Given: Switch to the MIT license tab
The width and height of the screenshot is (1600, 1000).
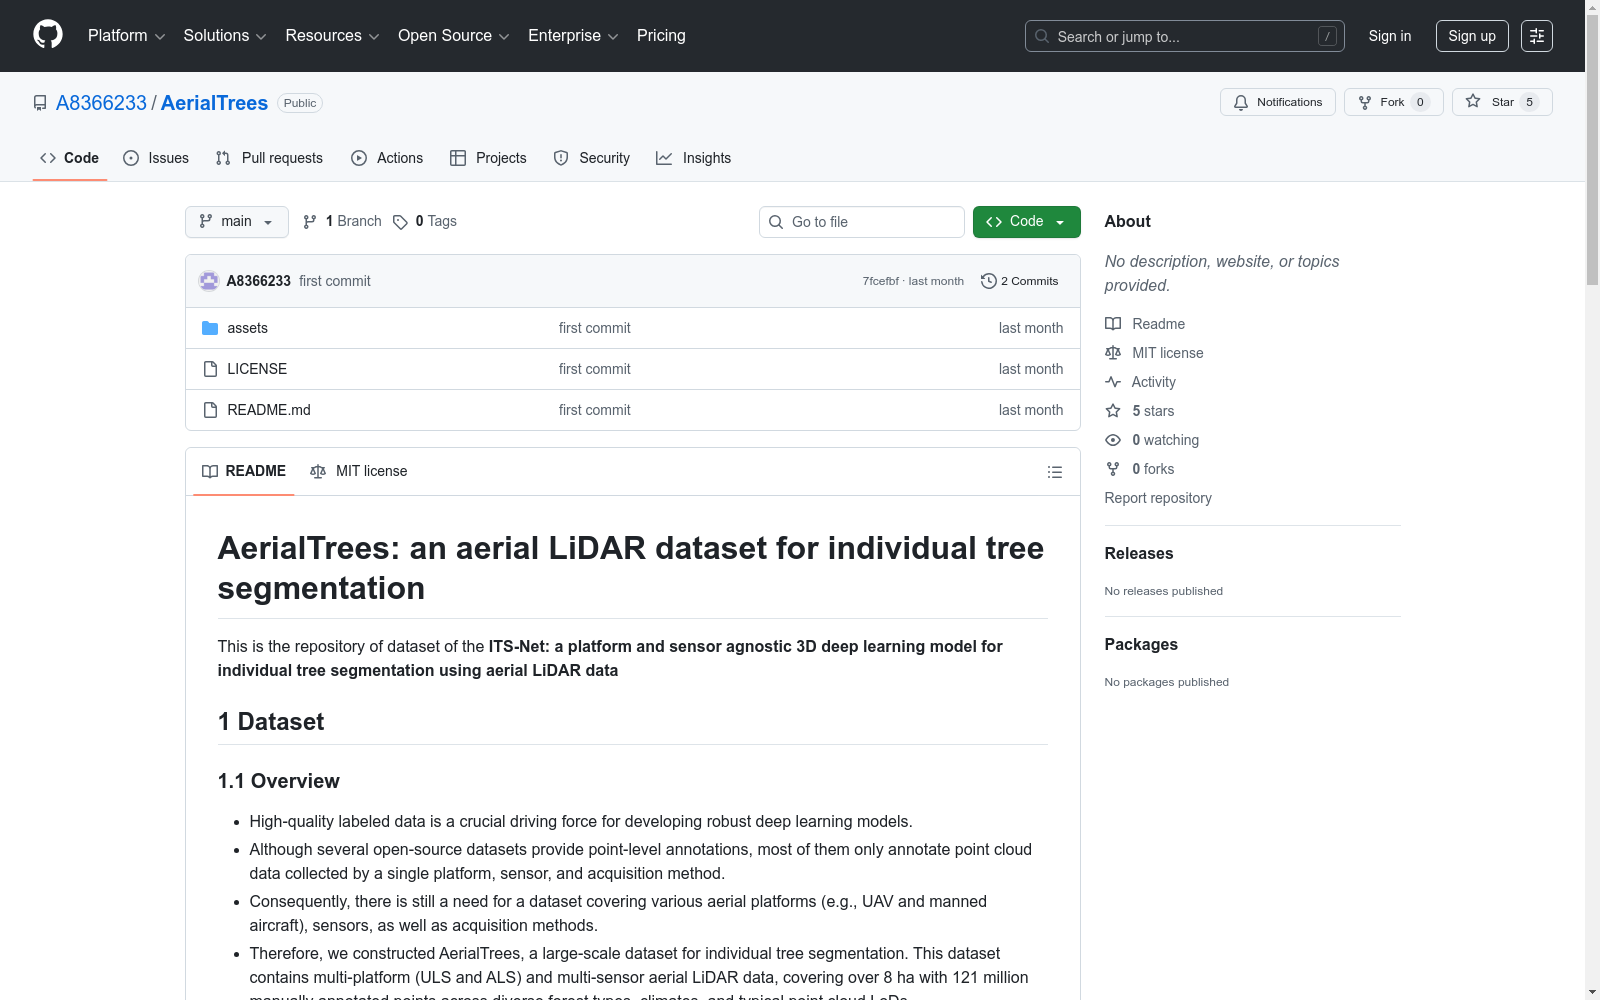Looking at the screenshot, I should click(359, 471).
